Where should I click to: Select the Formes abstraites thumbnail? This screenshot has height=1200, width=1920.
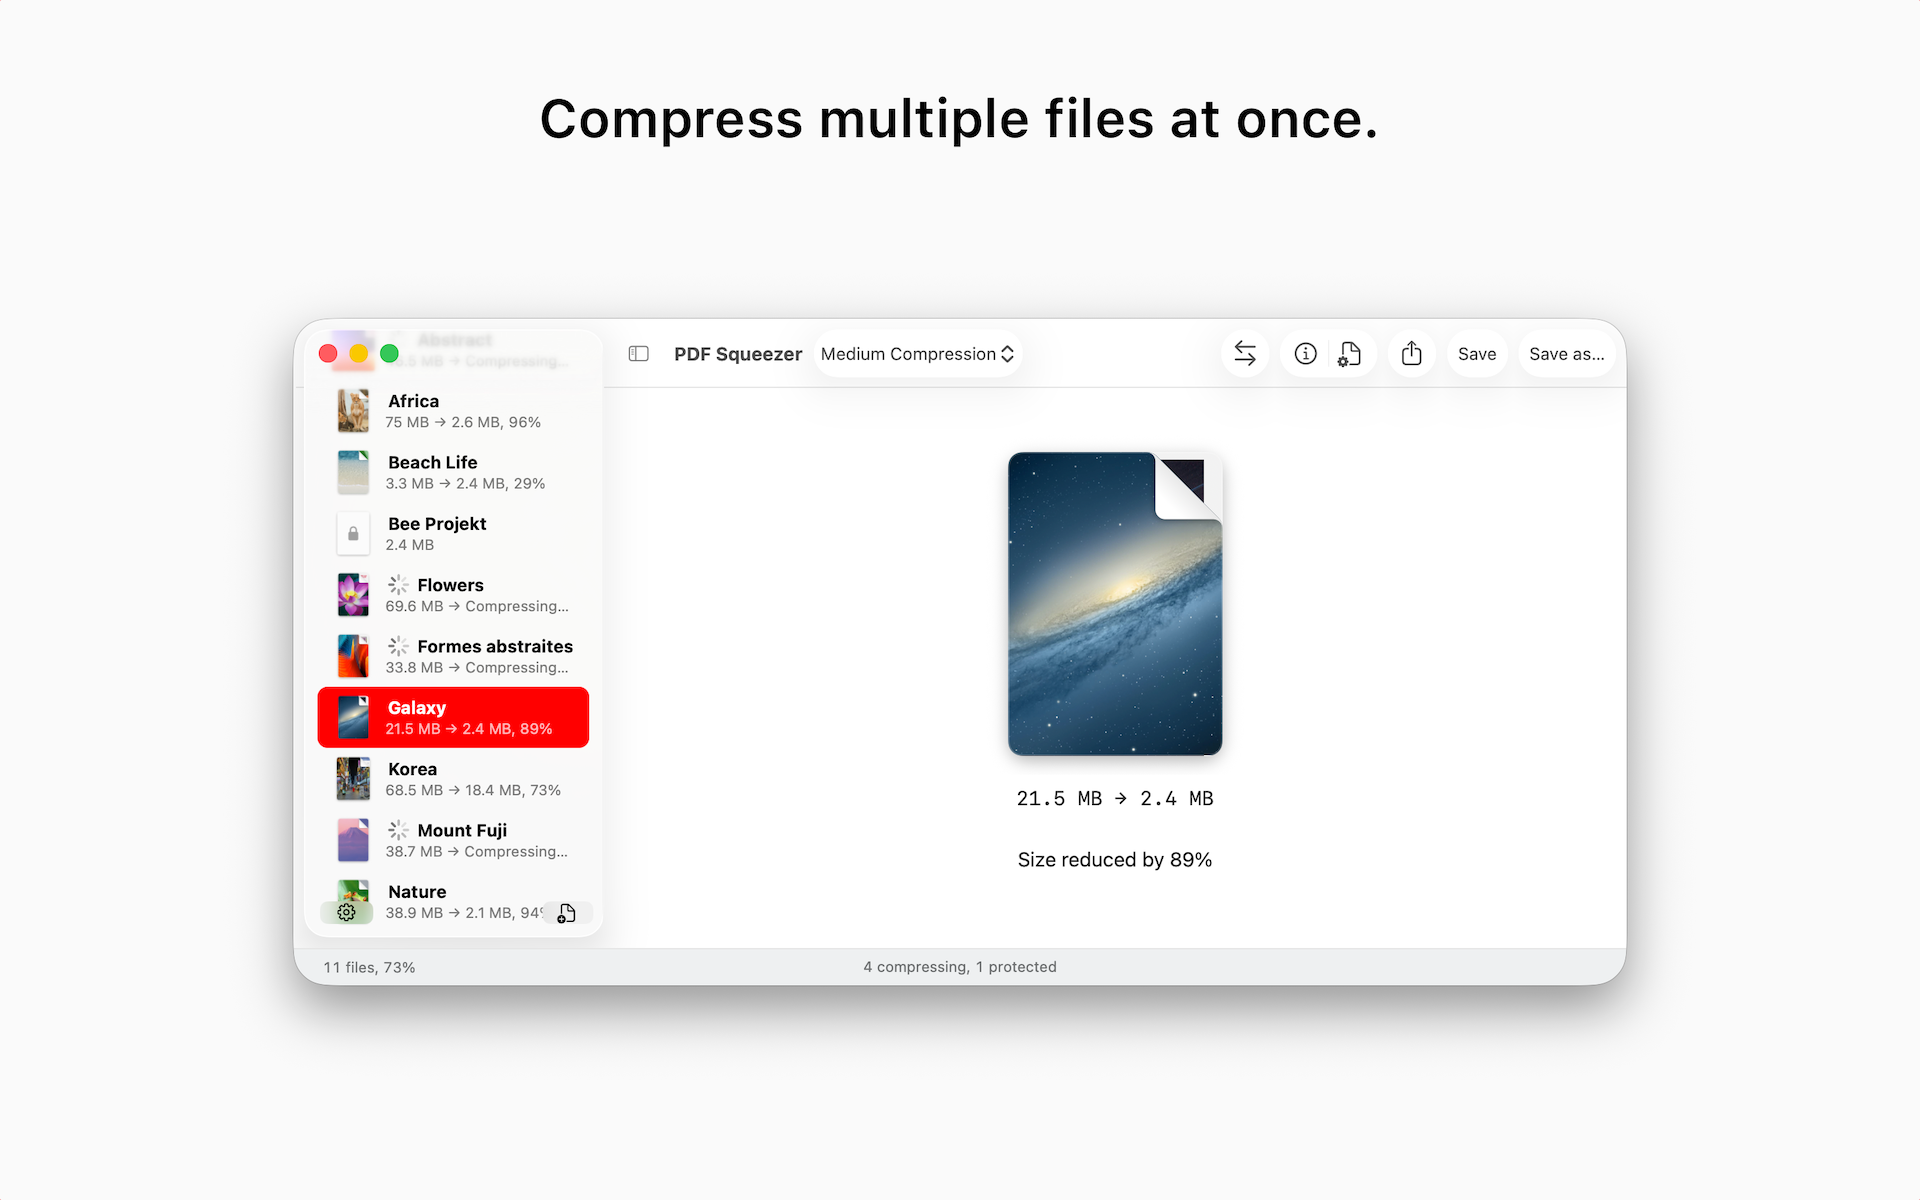[x=353, y=656]
